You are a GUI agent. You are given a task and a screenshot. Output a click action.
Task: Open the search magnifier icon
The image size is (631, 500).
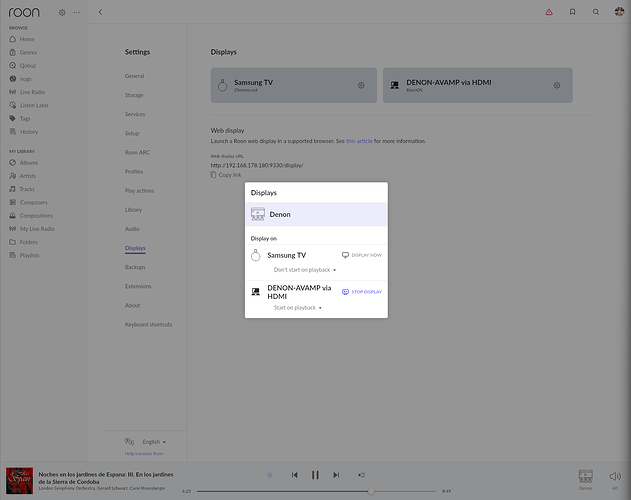(x=596, y=12)
